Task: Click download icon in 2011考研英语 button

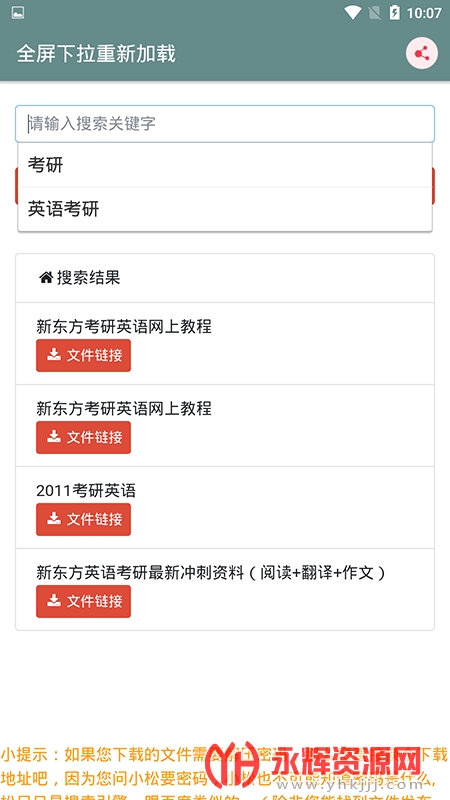Action: click(54, 519)
